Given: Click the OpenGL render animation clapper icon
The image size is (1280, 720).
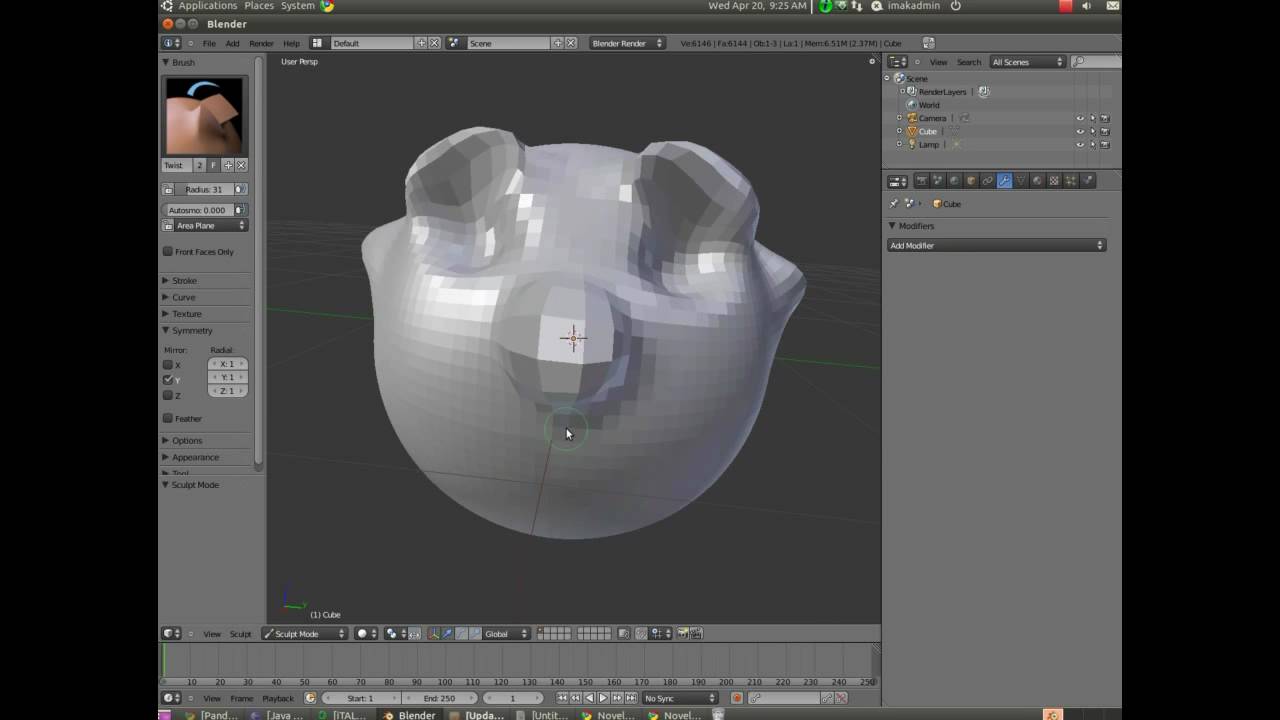Looking at the screenshot, I should 696,633.
